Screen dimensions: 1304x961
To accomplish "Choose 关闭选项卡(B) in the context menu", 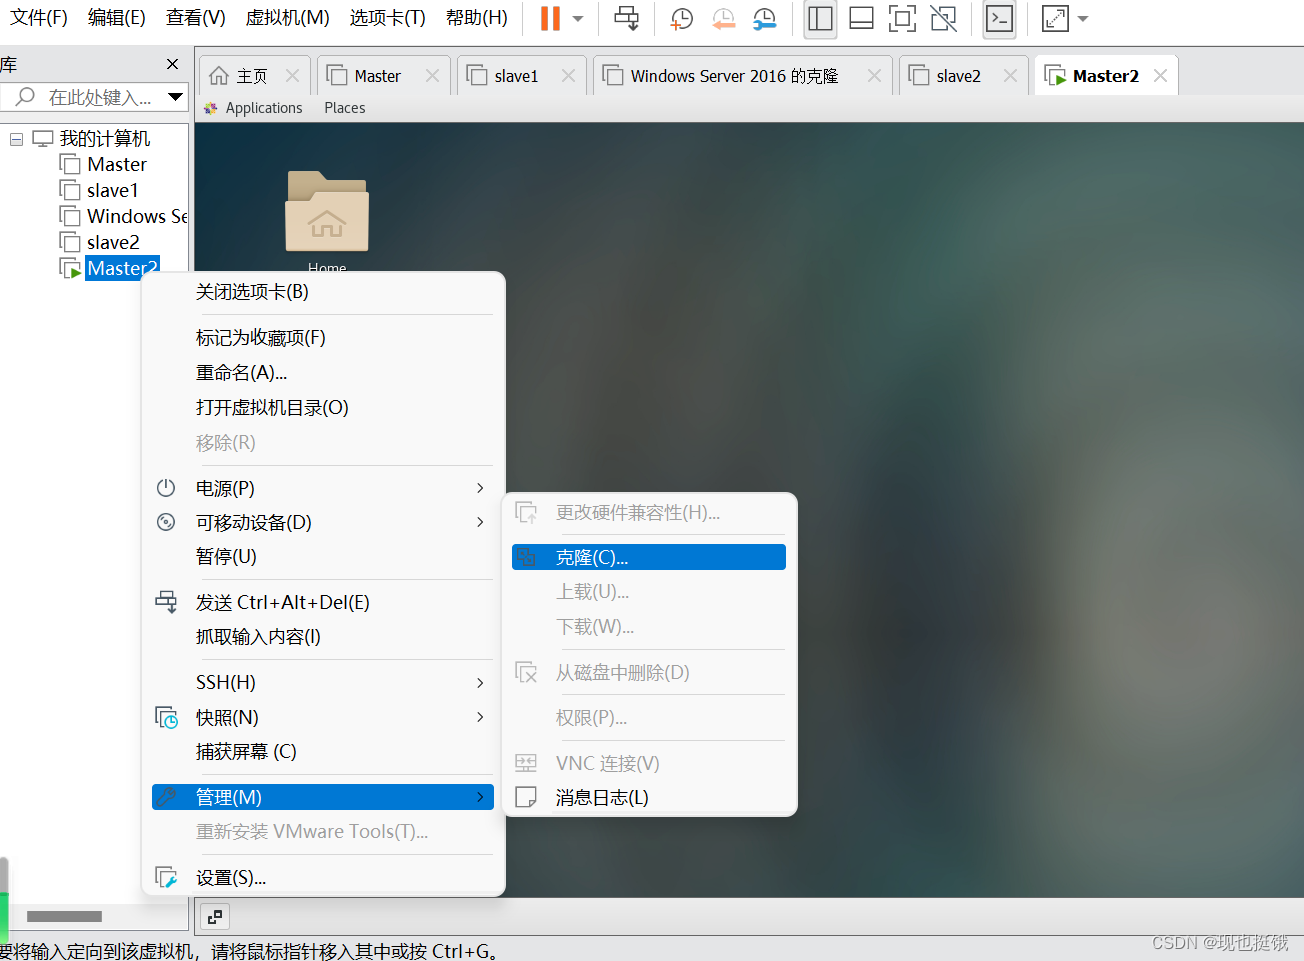I will point(323,292).
